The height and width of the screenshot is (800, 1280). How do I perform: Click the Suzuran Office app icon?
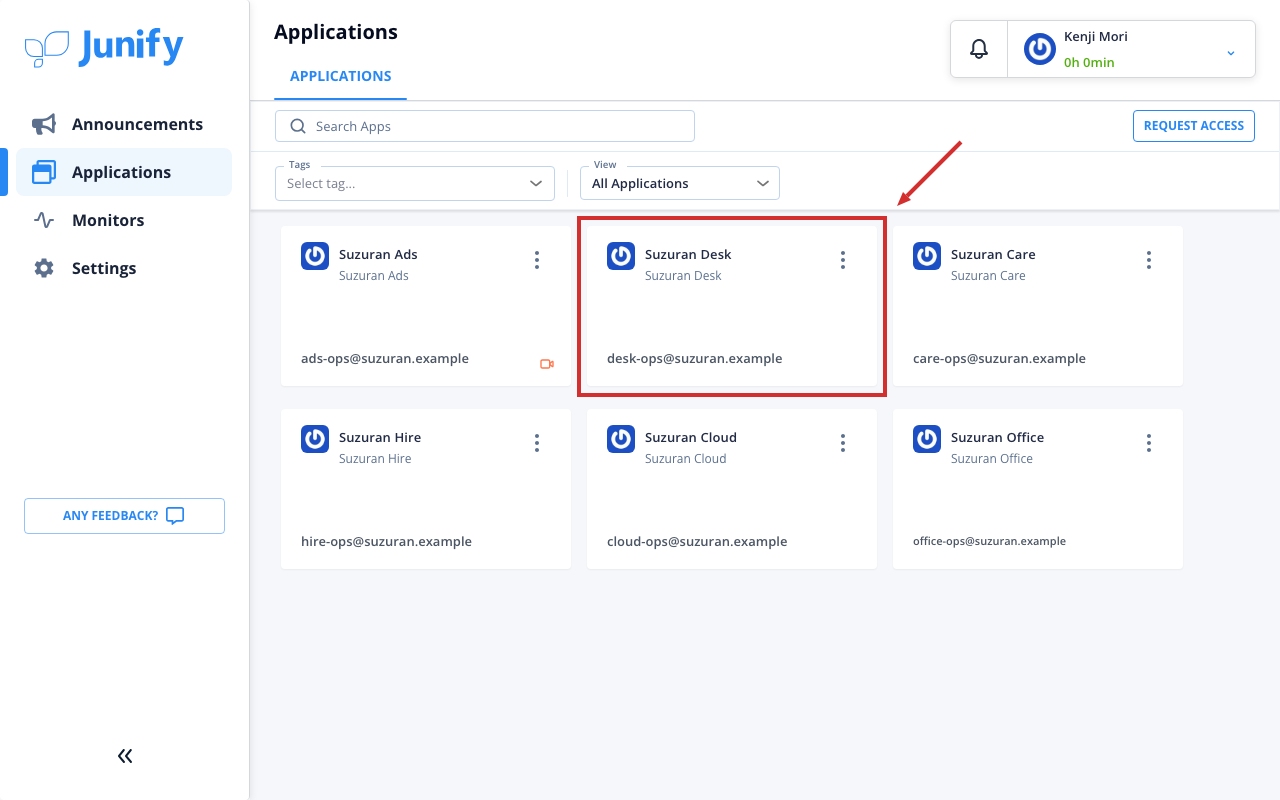927,439
